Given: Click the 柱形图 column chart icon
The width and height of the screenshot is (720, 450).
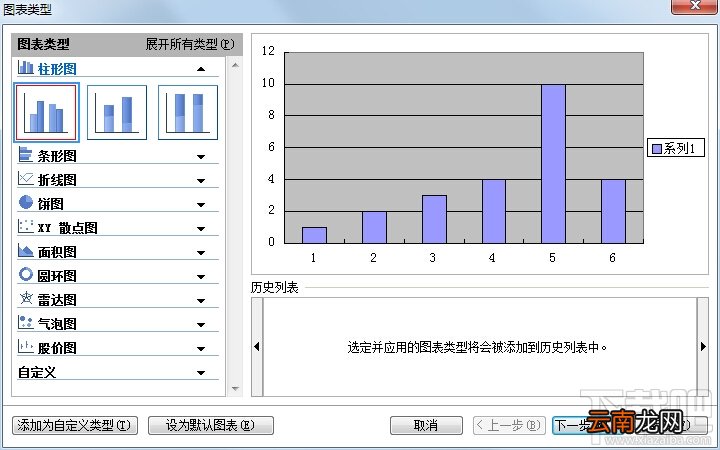Looking at the screenshot, I should [25, 68].
